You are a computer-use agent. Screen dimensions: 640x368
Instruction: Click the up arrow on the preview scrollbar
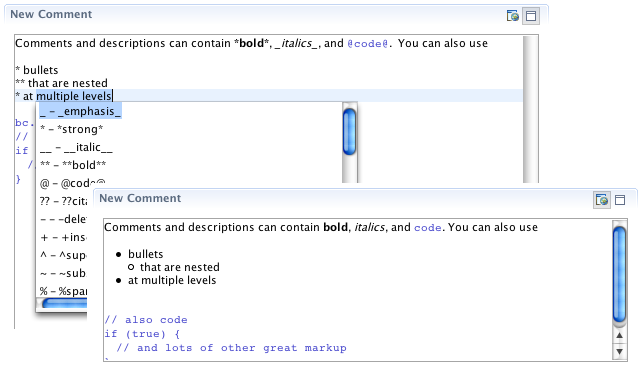point(619,335)
